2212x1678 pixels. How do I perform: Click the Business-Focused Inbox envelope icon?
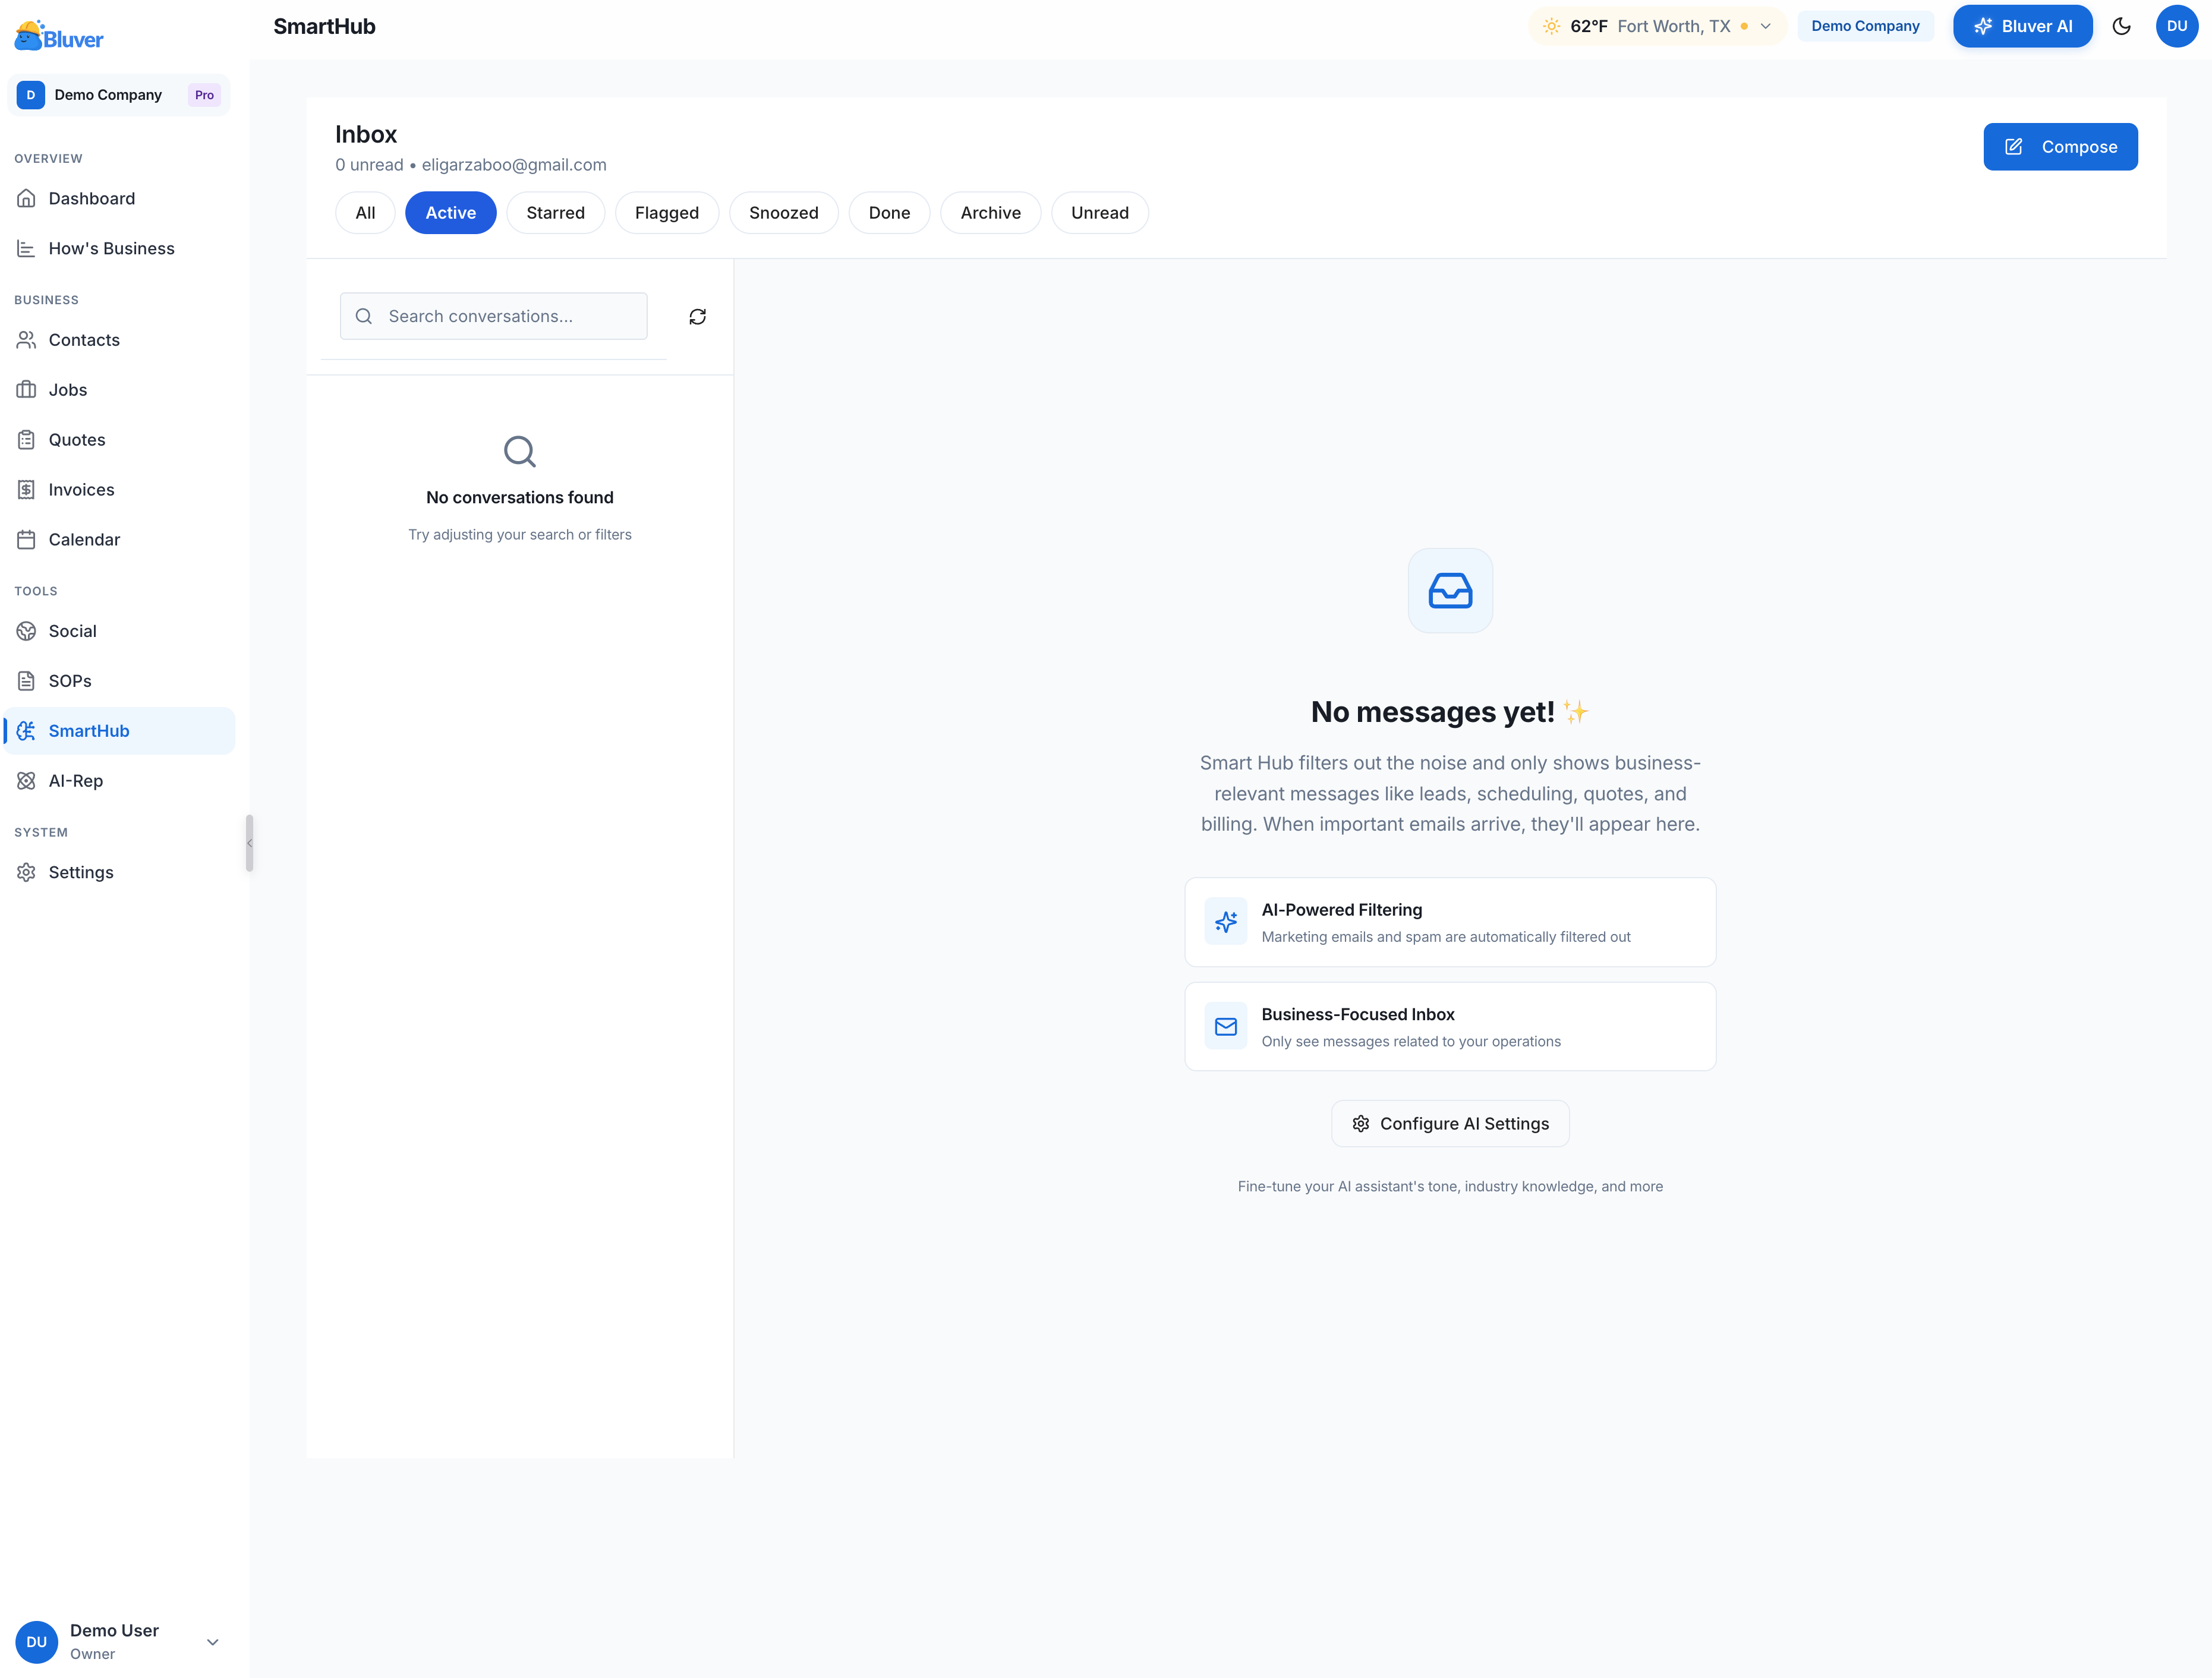[1226, 1026]
